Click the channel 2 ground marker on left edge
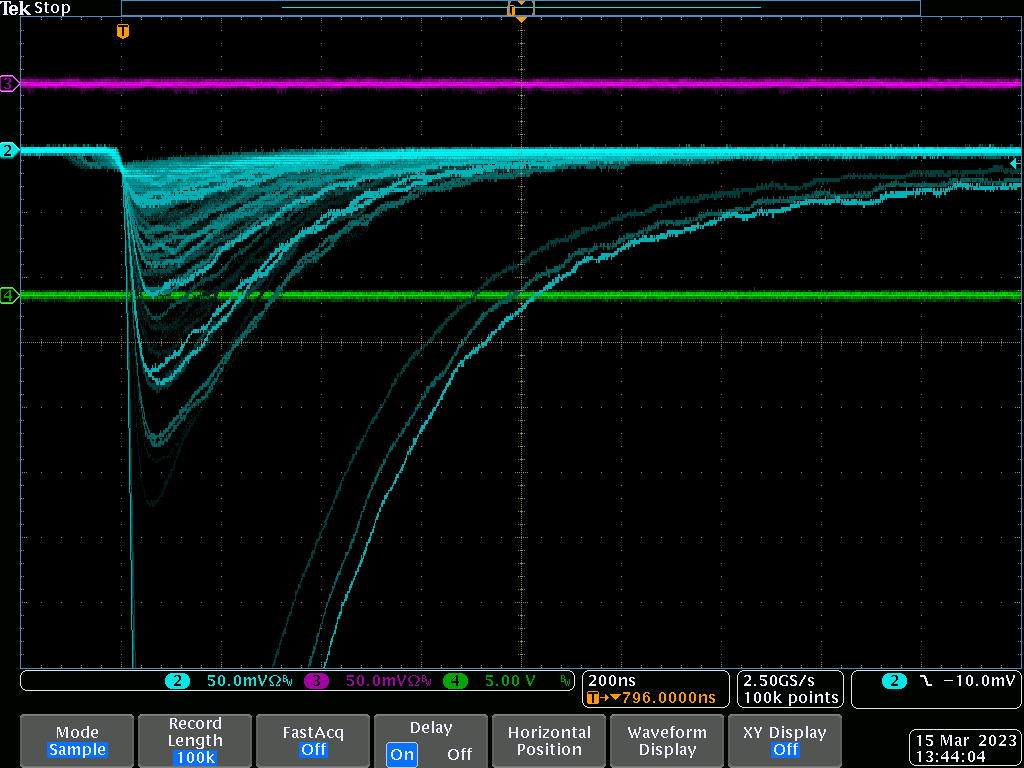Screen dimensions: 1024x768 pyautogui.click(x=9, y=150)
